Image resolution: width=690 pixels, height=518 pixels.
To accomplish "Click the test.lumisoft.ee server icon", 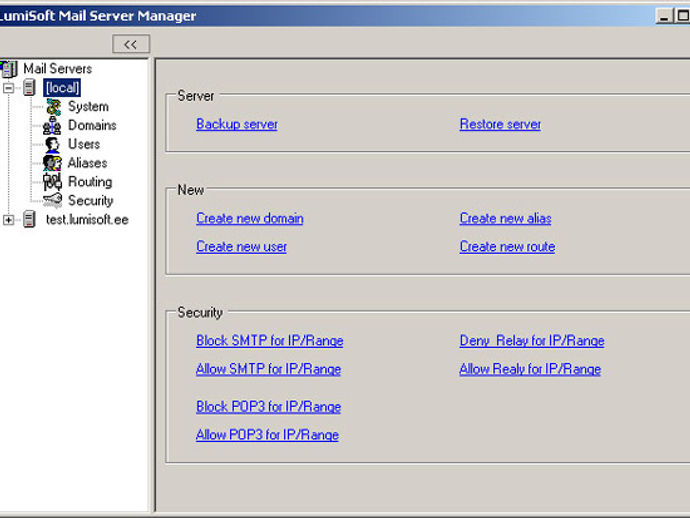I will (x=29, y=219).
